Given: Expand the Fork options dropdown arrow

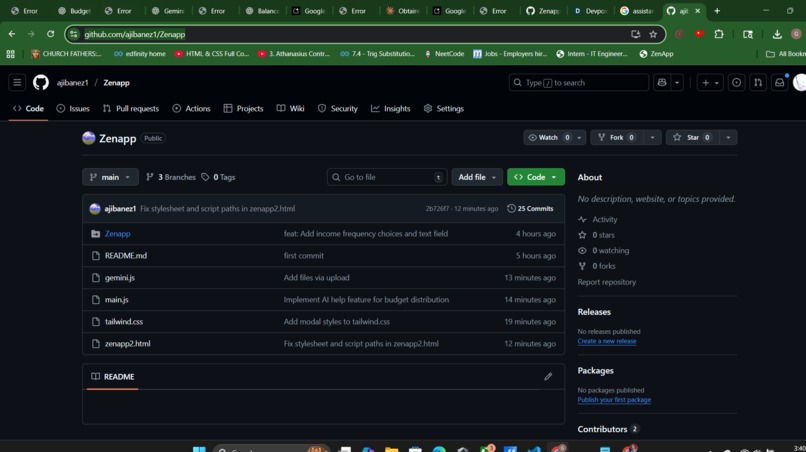Looking at the screenshot, I should tap(652, 137).
